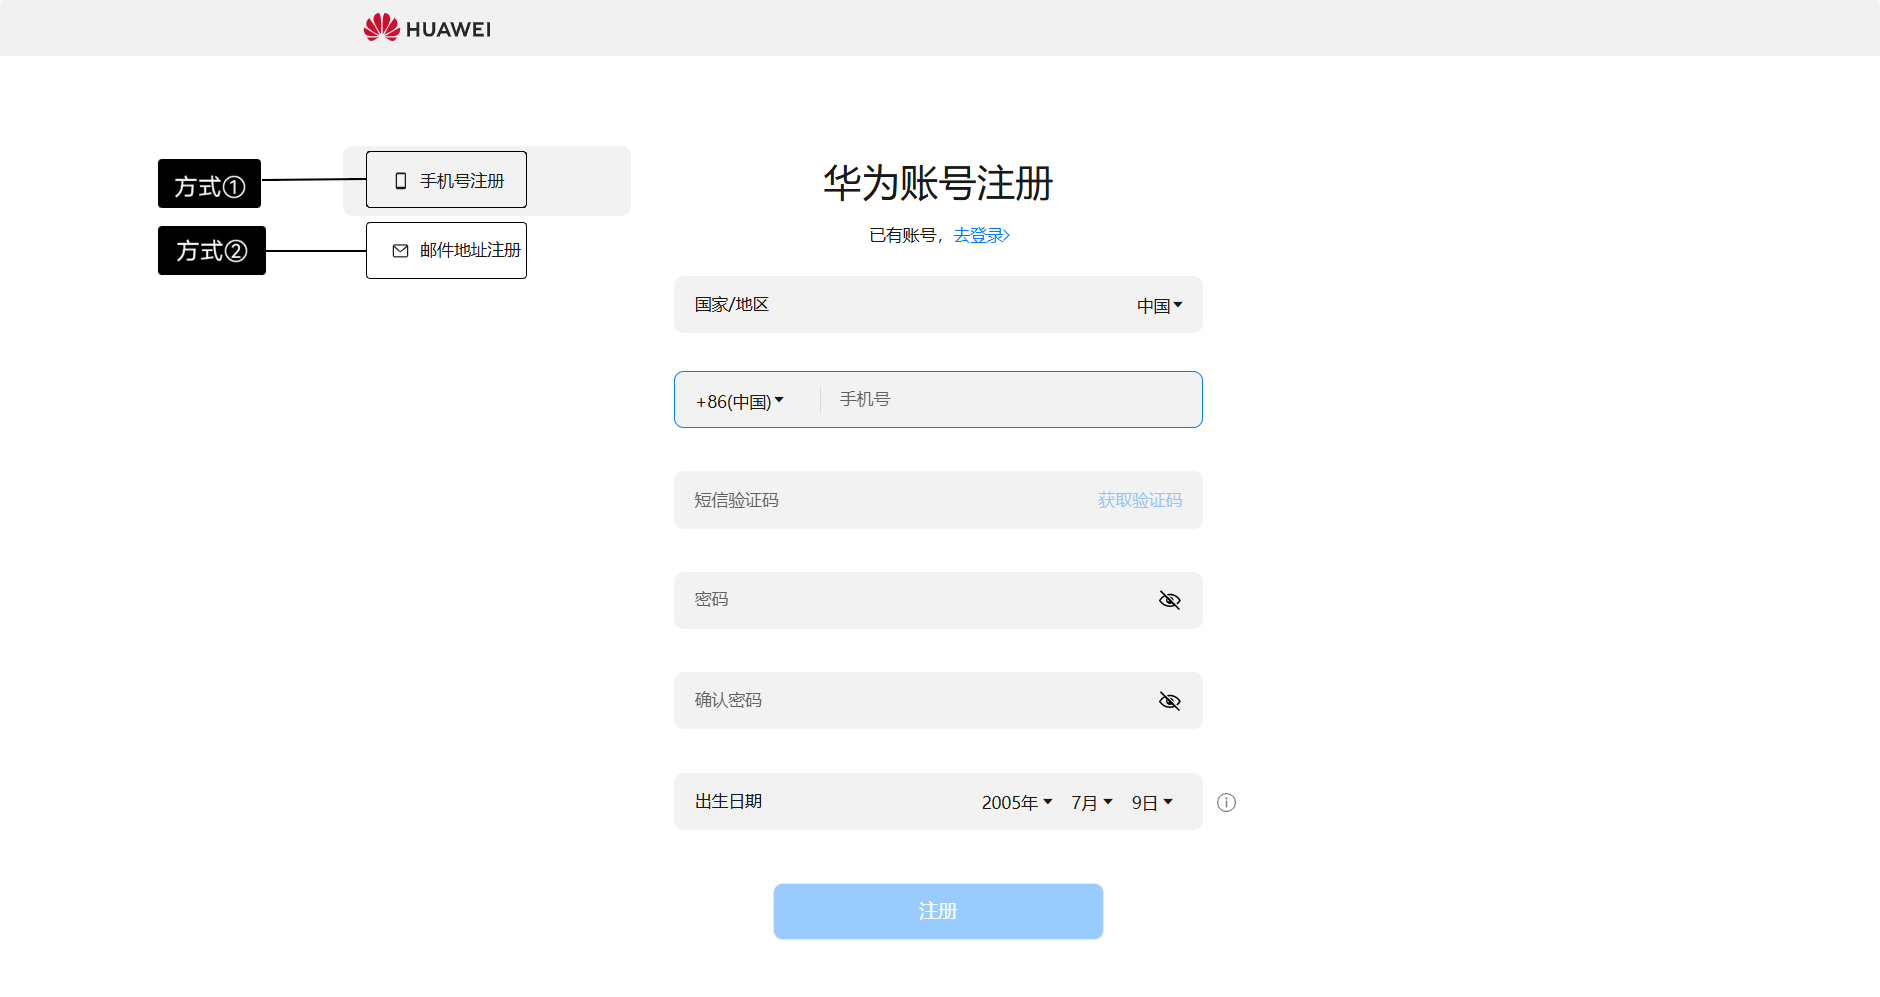The image size is (1880, 997).
Task: Switch to the 邮件地址注册 registration method
Action: (446, 250)
